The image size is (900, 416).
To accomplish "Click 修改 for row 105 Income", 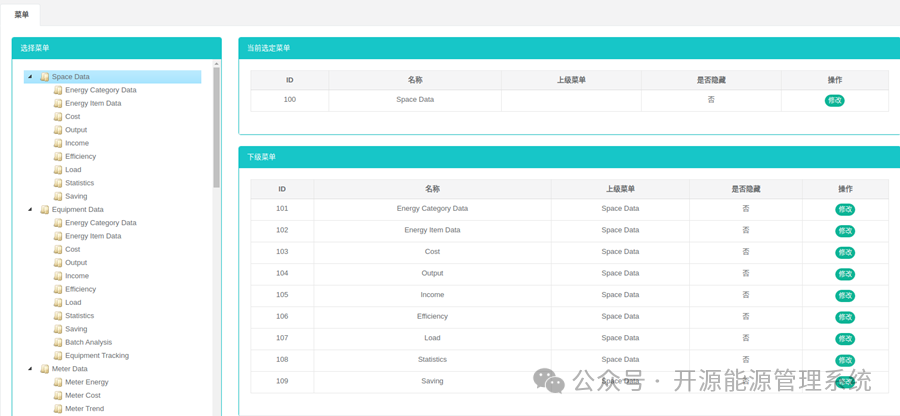I will [844, 296].
